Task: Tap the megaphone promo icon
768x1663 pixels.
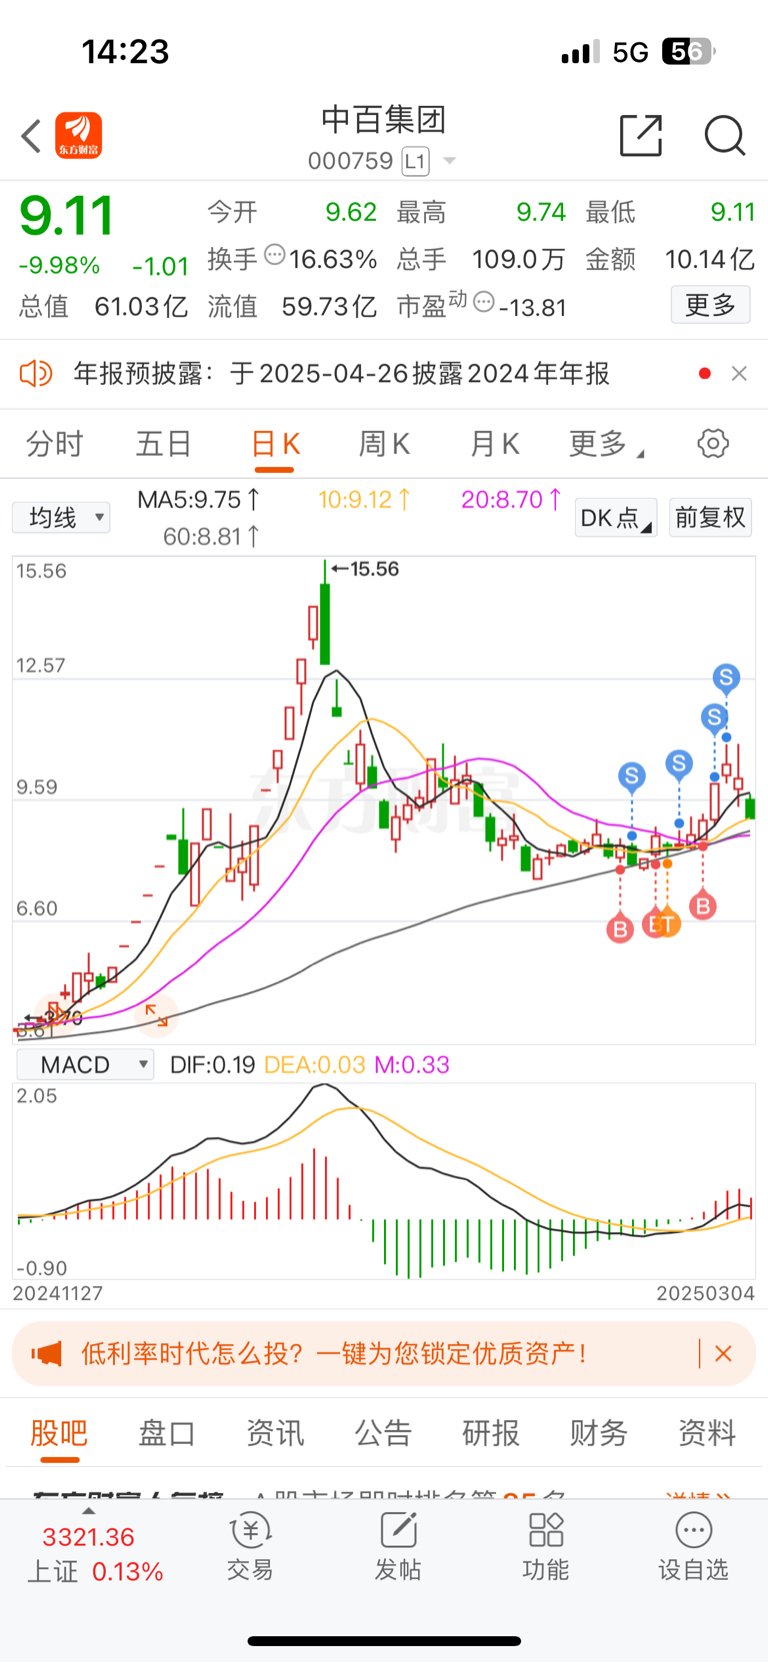Action: point(46,1354)
